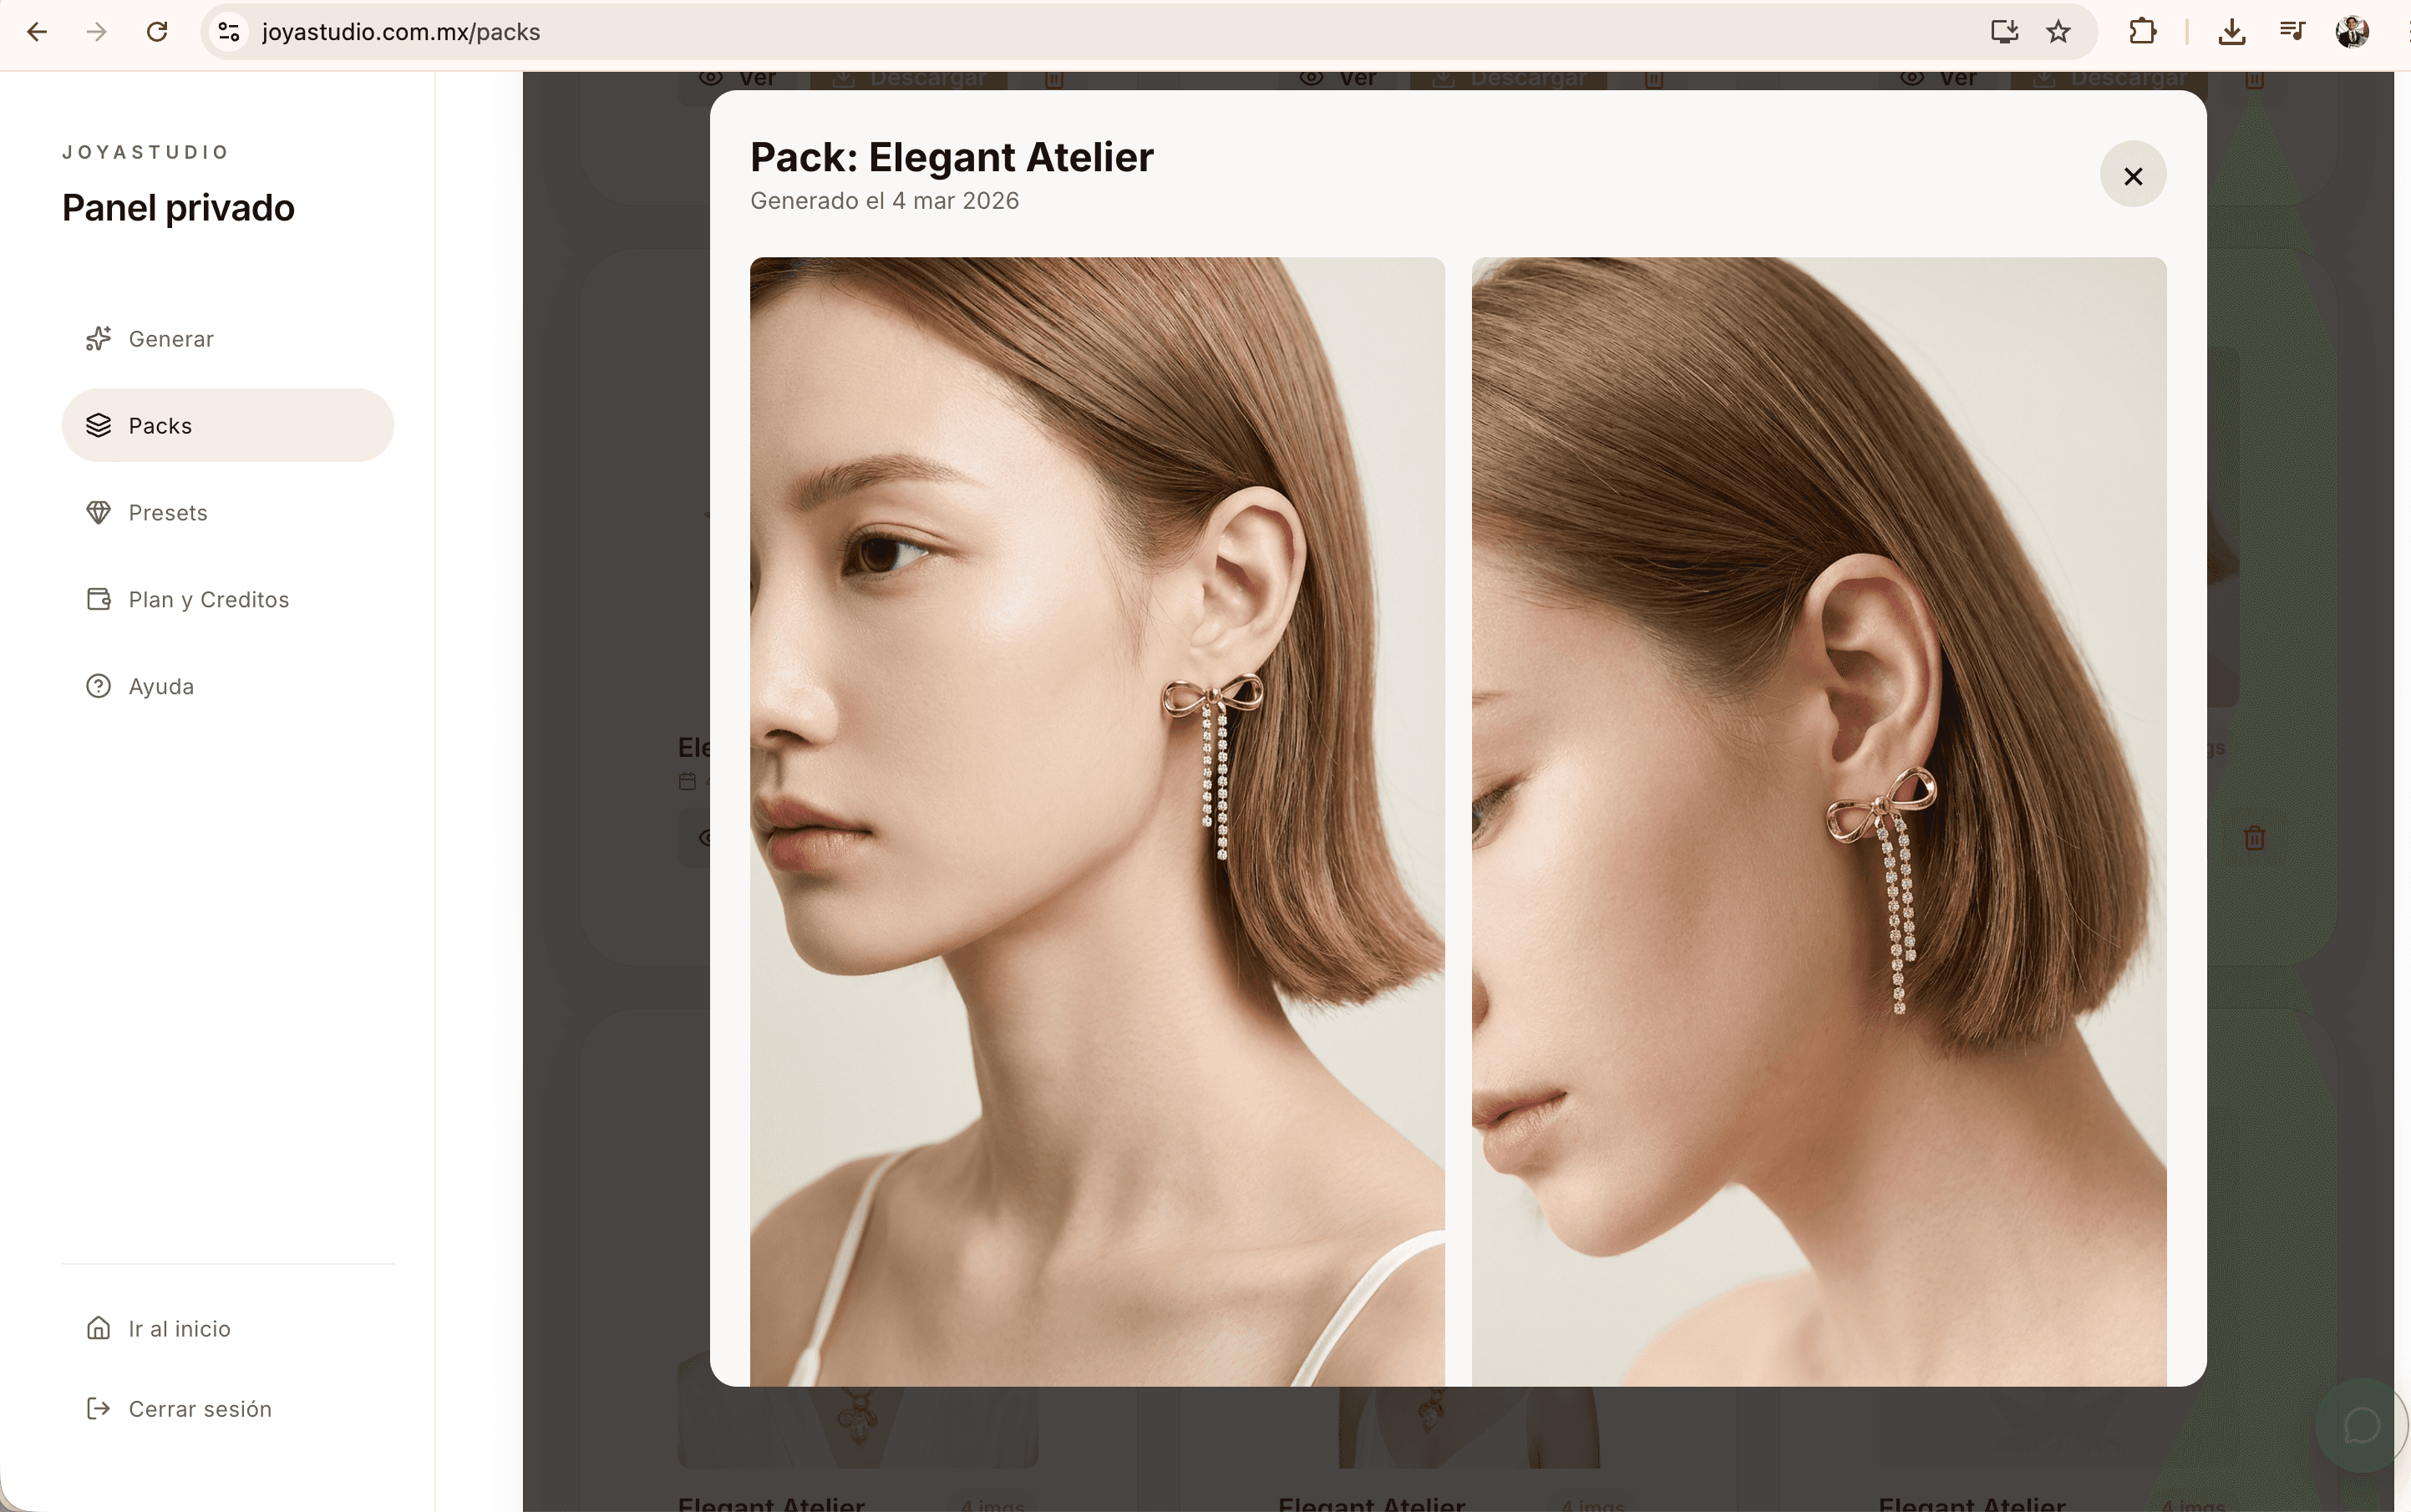Reload the page with refresh icon

[157, 32]
